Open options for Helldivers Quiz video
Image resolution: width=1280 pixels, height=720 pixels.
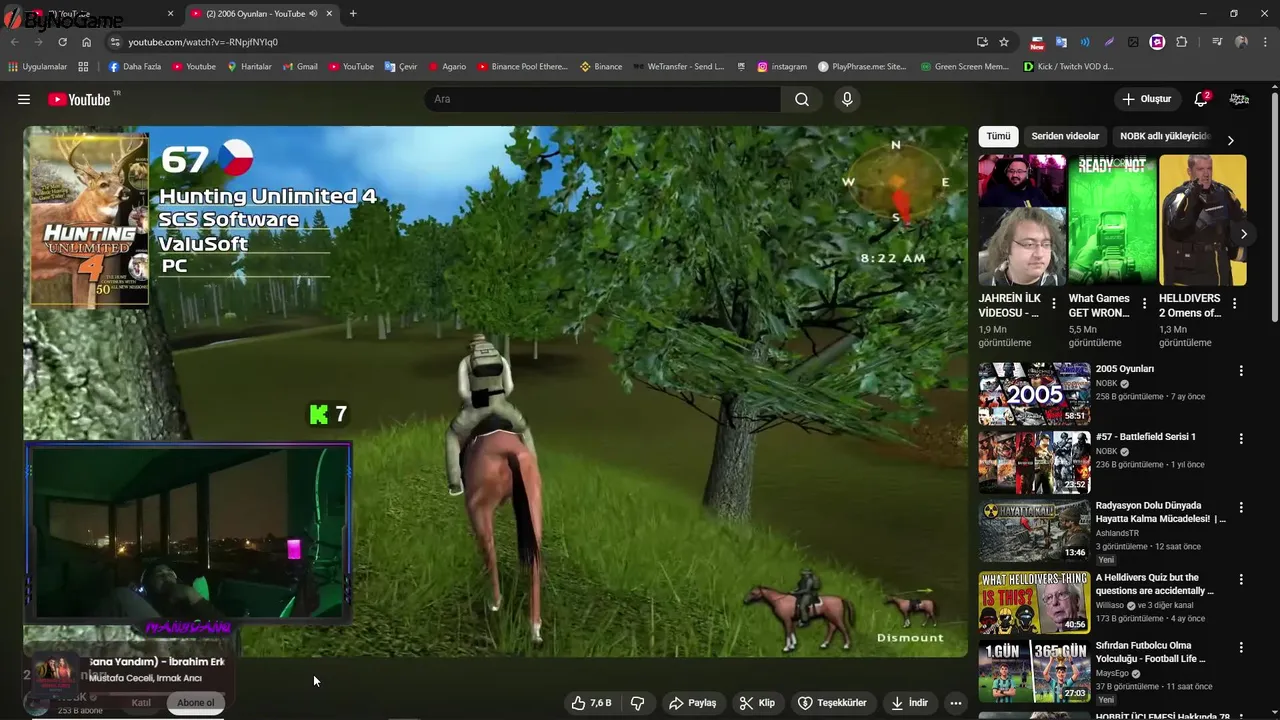1241,579
